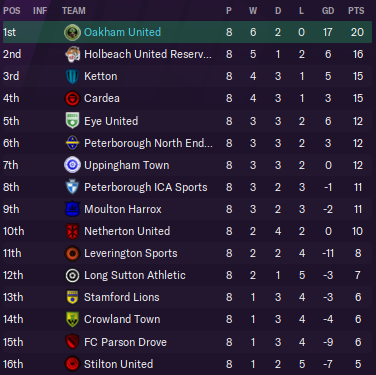This screenshot has width=376, height=375.
Task: Click the Ketton club crest
Action: pos(72,76)
